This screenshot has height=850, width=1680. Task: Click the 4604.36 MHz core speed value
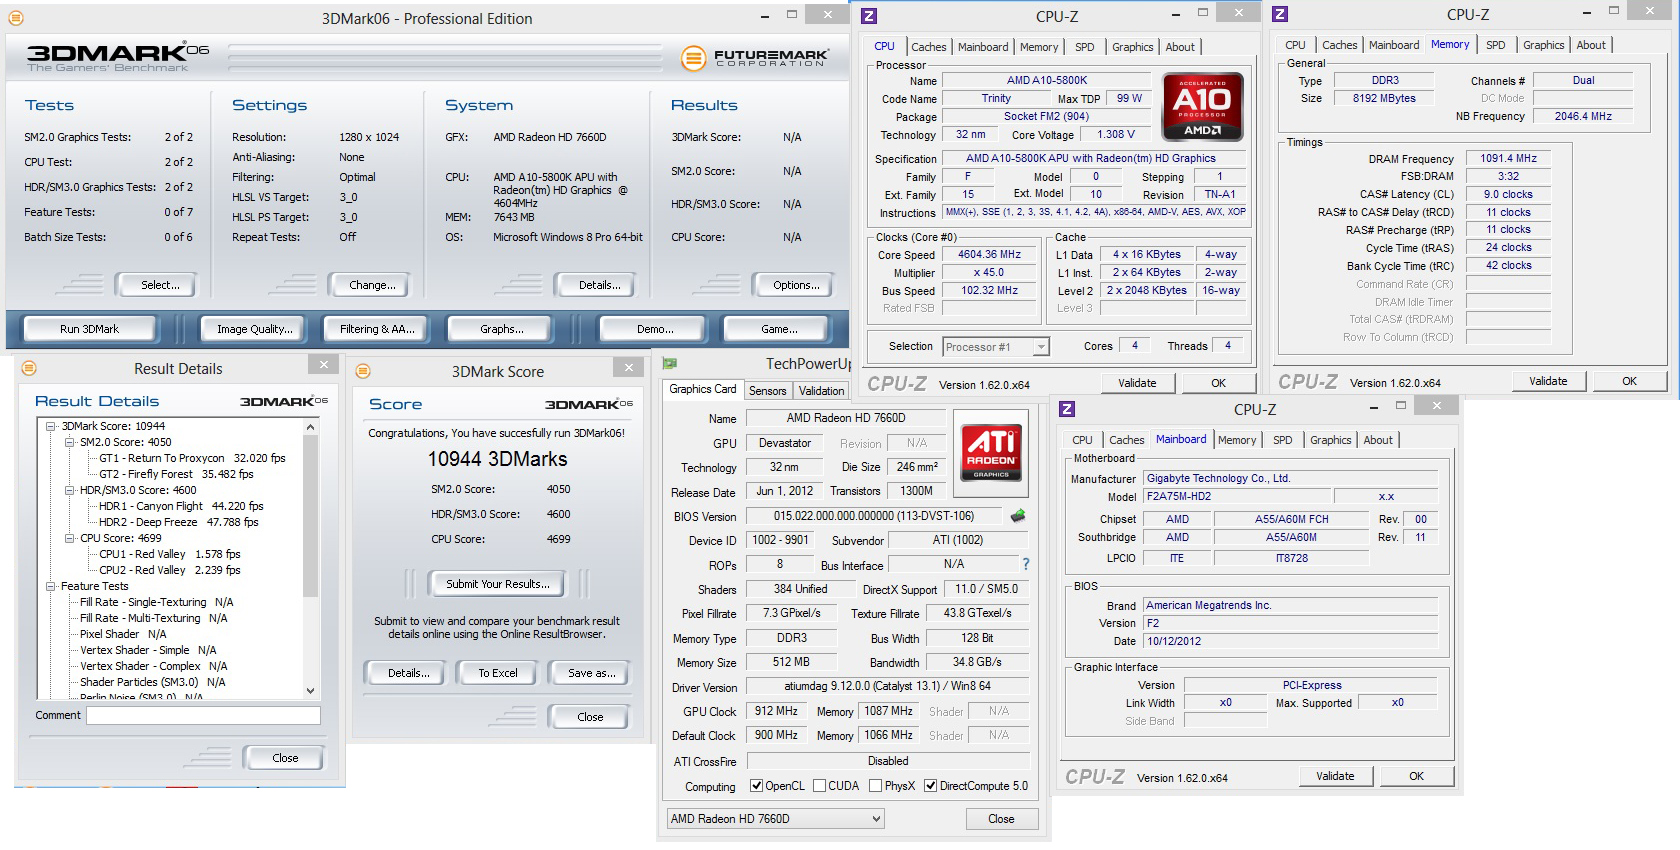pos(991,254)
